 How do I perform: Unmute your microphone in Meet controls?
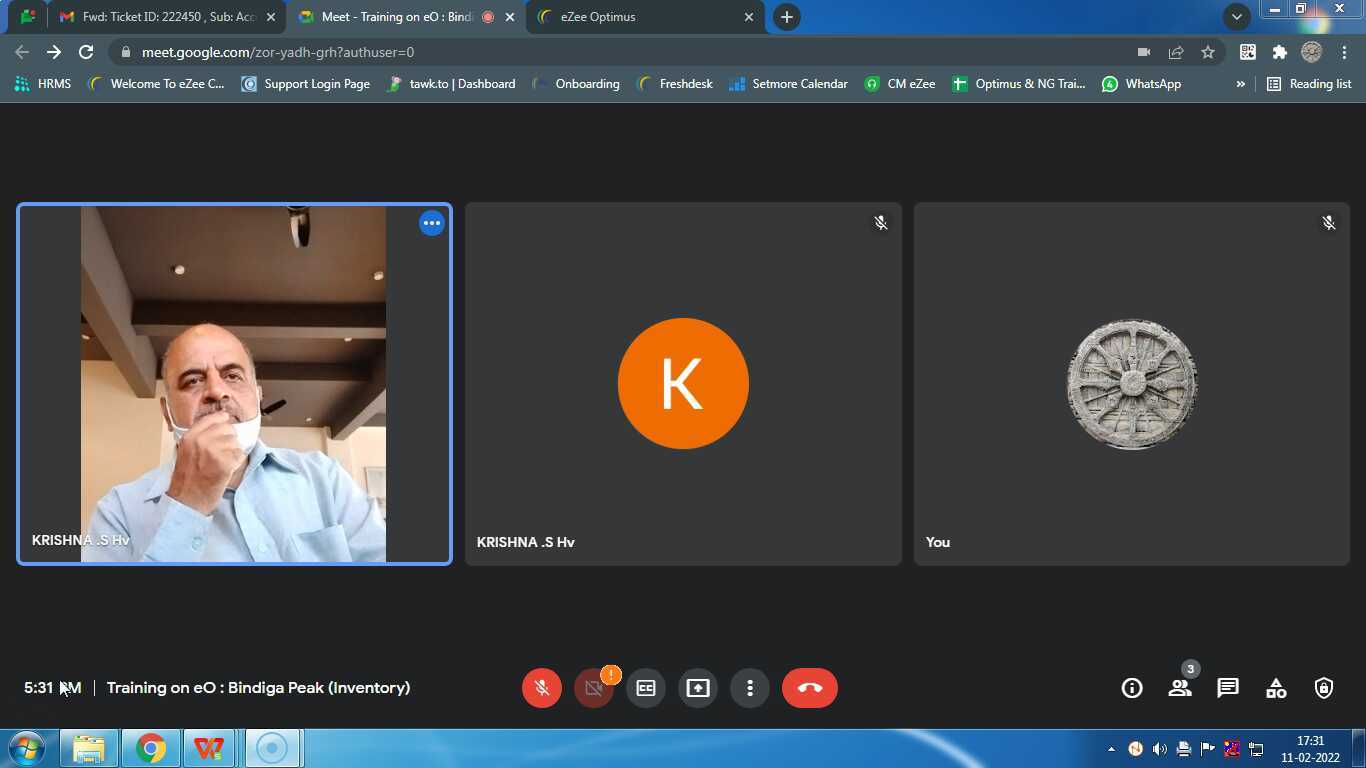[542, 688]
